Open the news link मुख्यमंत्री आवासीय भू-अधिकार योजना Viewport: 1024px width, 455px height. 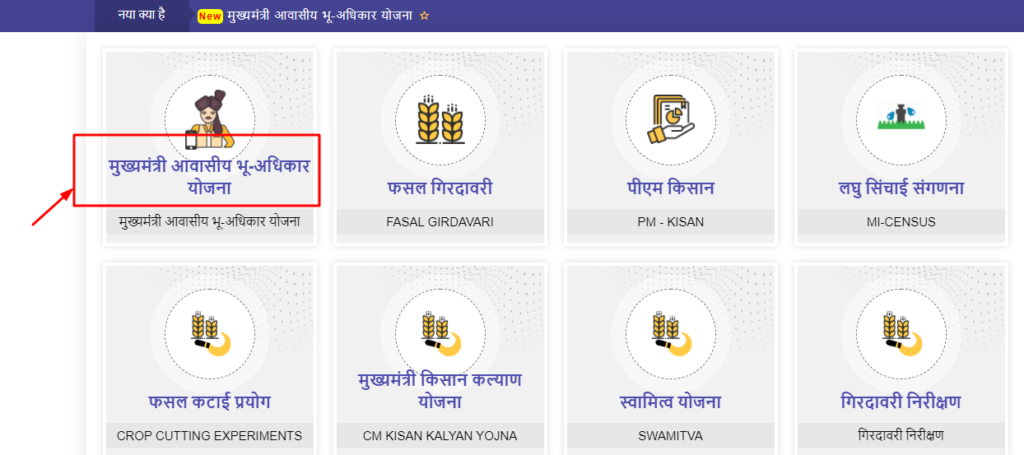(x=320, y=16)
